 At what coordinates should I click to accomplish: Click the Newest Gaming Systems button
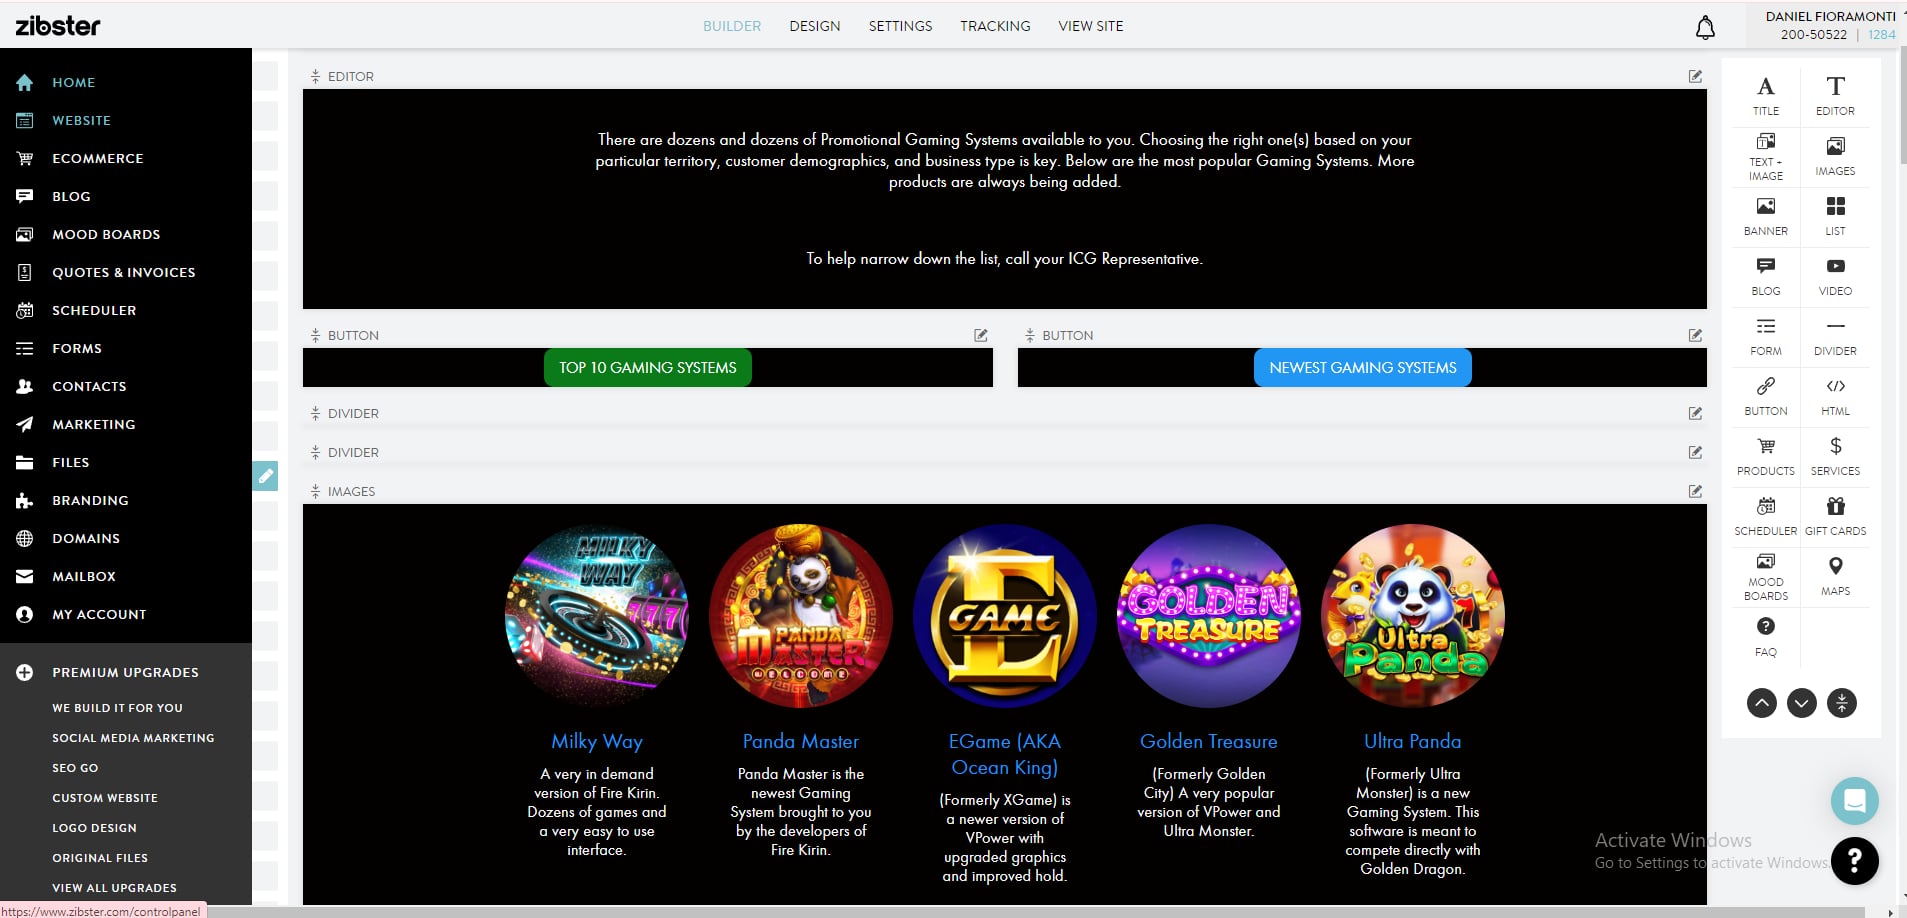click(1363, 368)
